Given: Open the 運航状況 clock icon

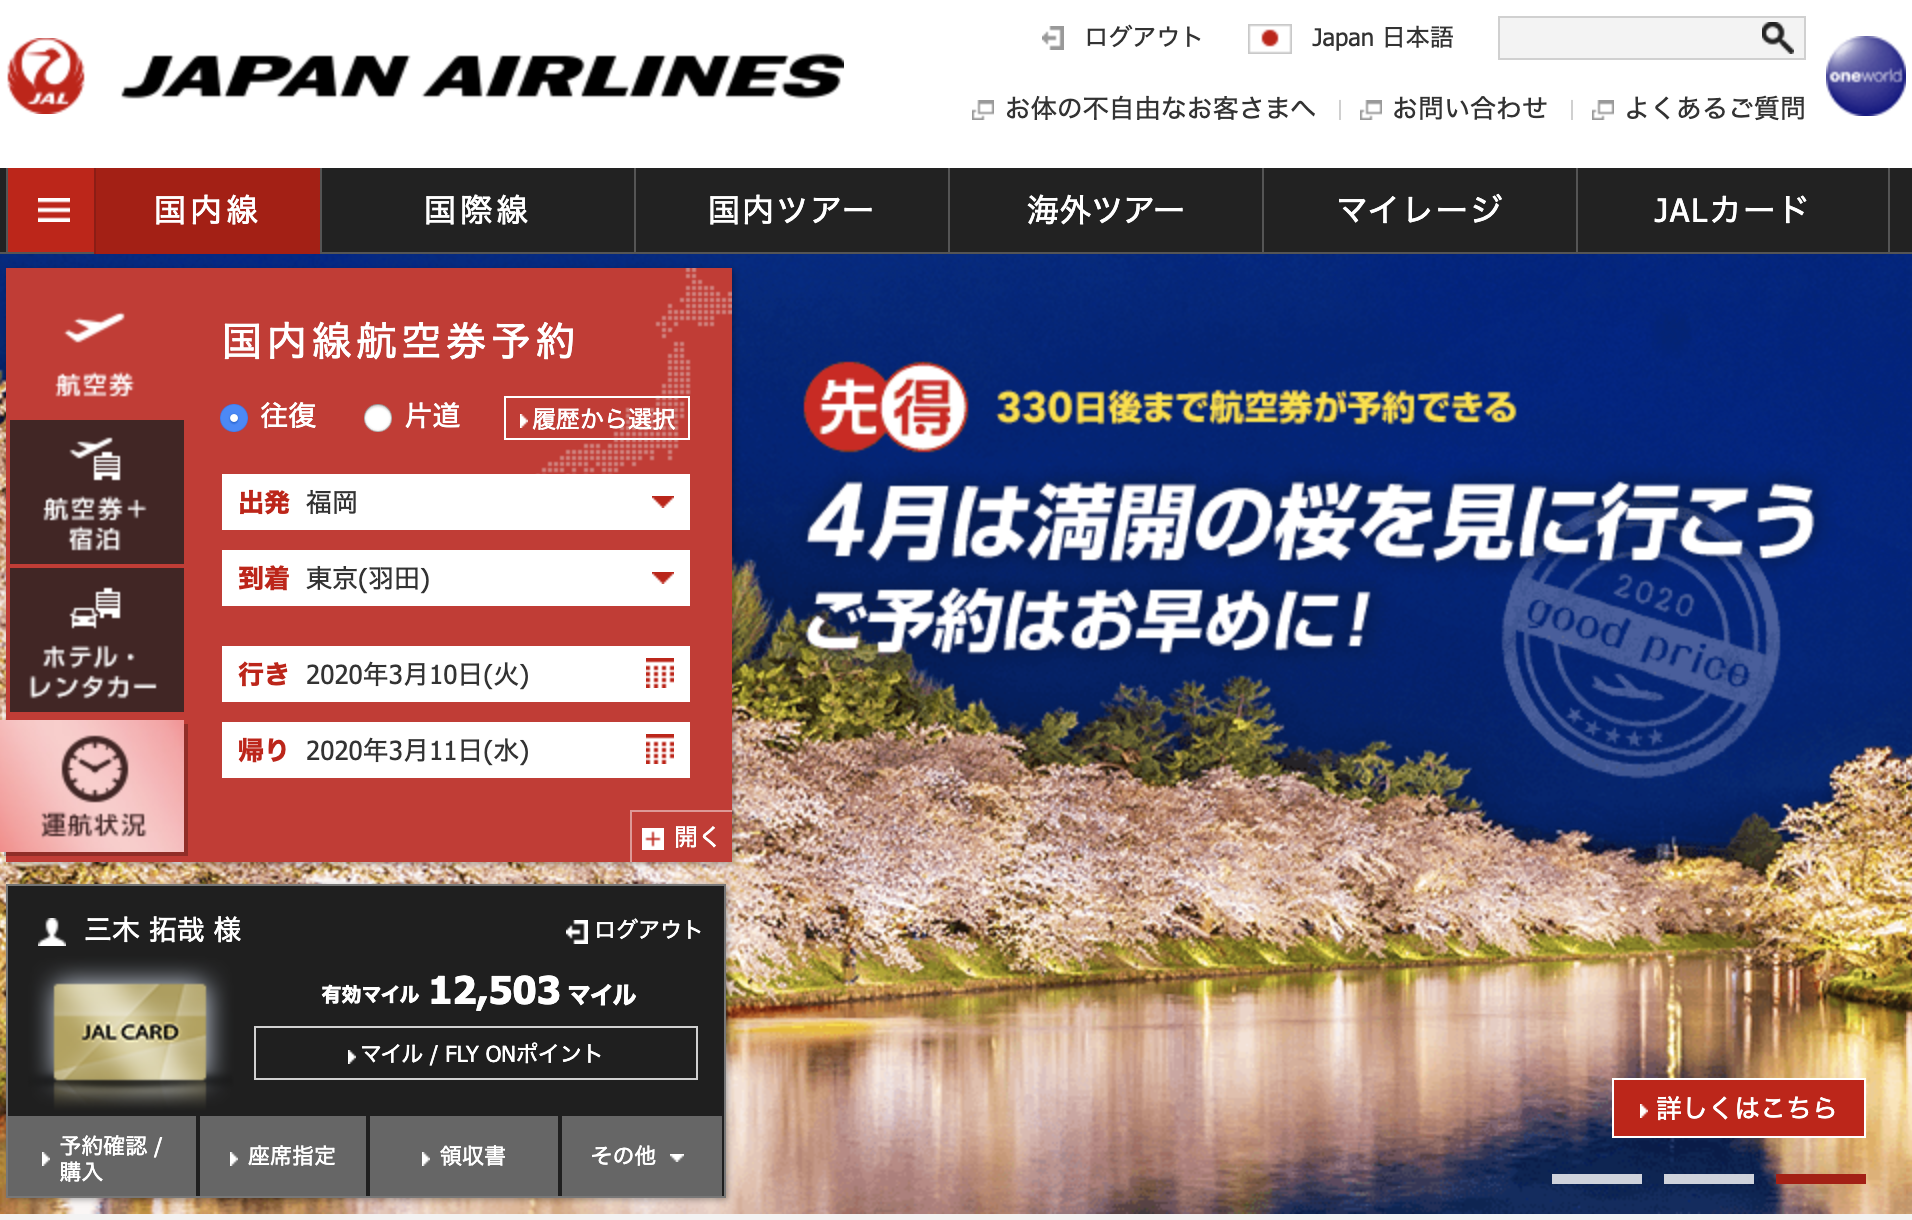Looking at the screenshot, I should pos(95,768).
